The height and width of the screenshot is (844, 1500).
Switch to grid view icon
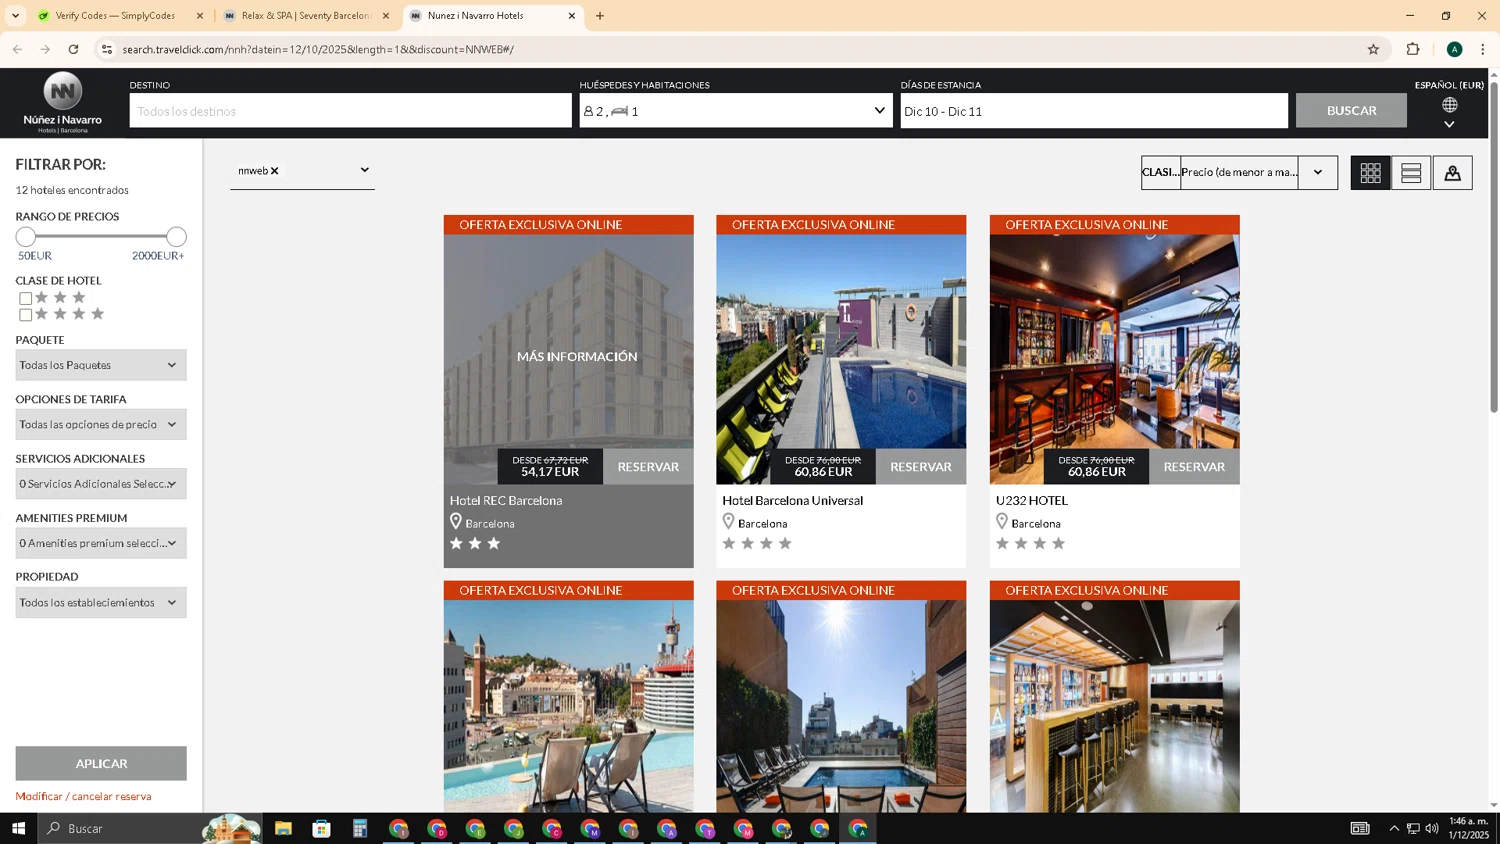pos(1370,172)
